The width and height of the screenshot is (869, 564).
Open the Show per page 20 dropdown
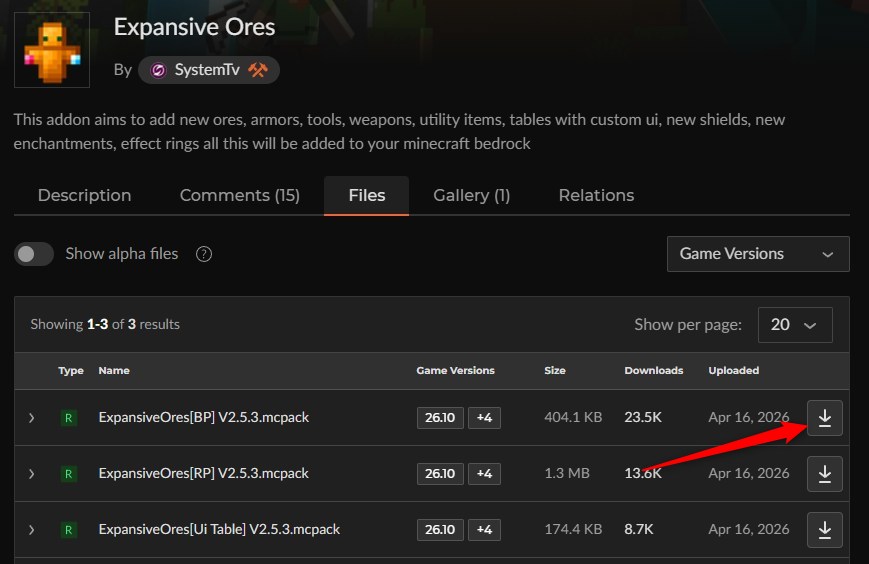pos(795,325)
